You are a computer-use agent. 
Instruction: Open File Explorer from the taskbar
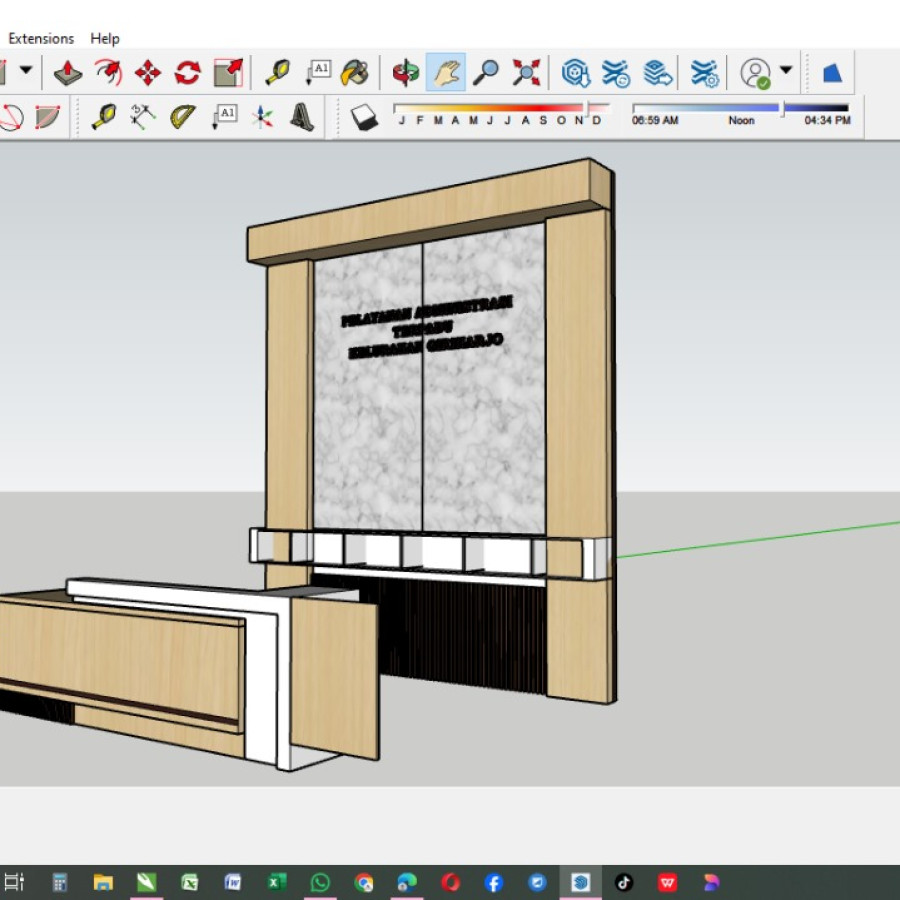coord(103,882)
